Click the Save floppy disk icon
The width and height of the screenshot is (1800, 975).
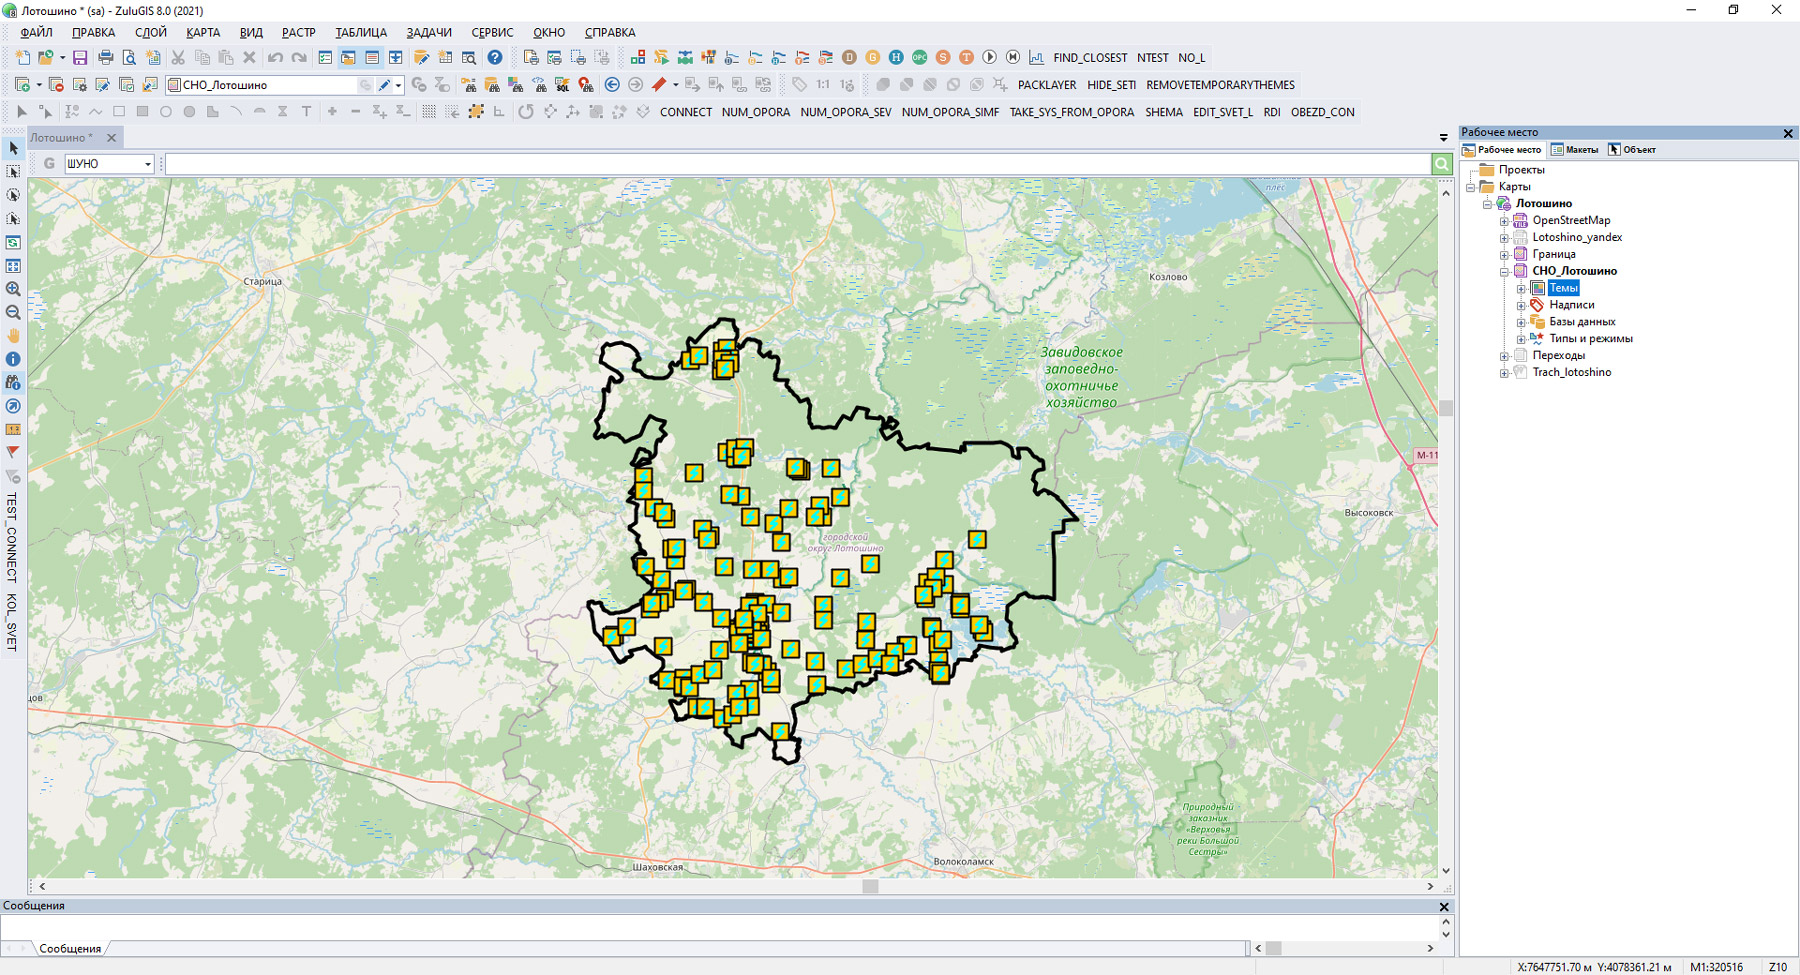[x=80, y=58]
